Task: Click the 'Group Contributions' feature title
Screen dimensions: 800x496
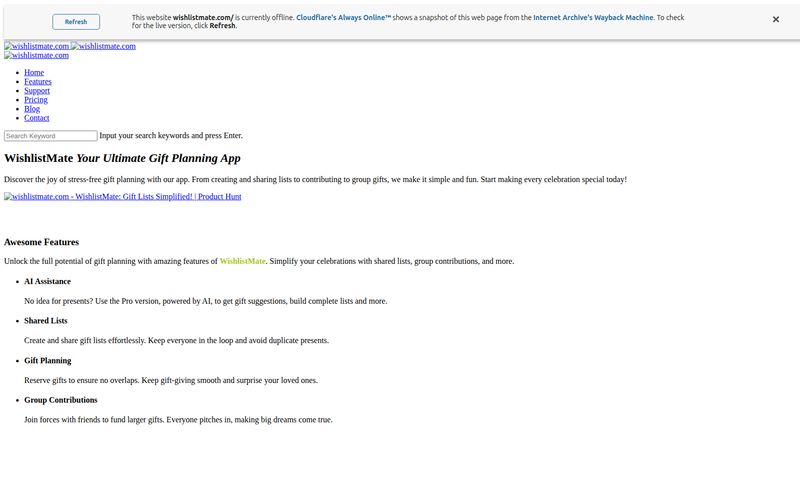Action: [x=61, y=400]
